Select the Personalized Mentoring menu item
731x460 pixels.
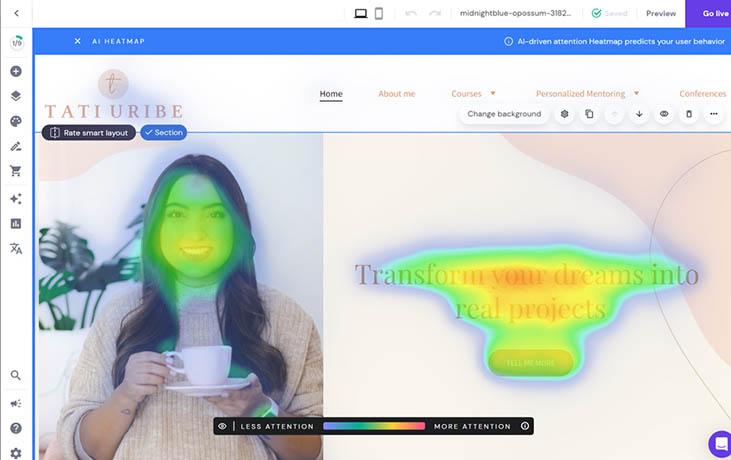click(x=580, y=94)
